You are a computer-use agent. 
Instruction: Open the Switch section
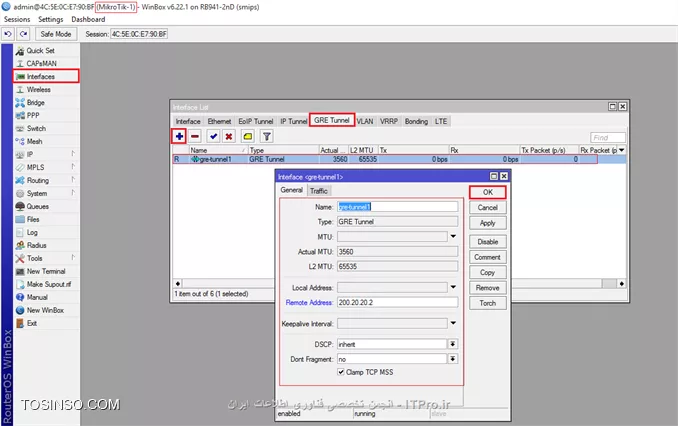coord(36,128)
